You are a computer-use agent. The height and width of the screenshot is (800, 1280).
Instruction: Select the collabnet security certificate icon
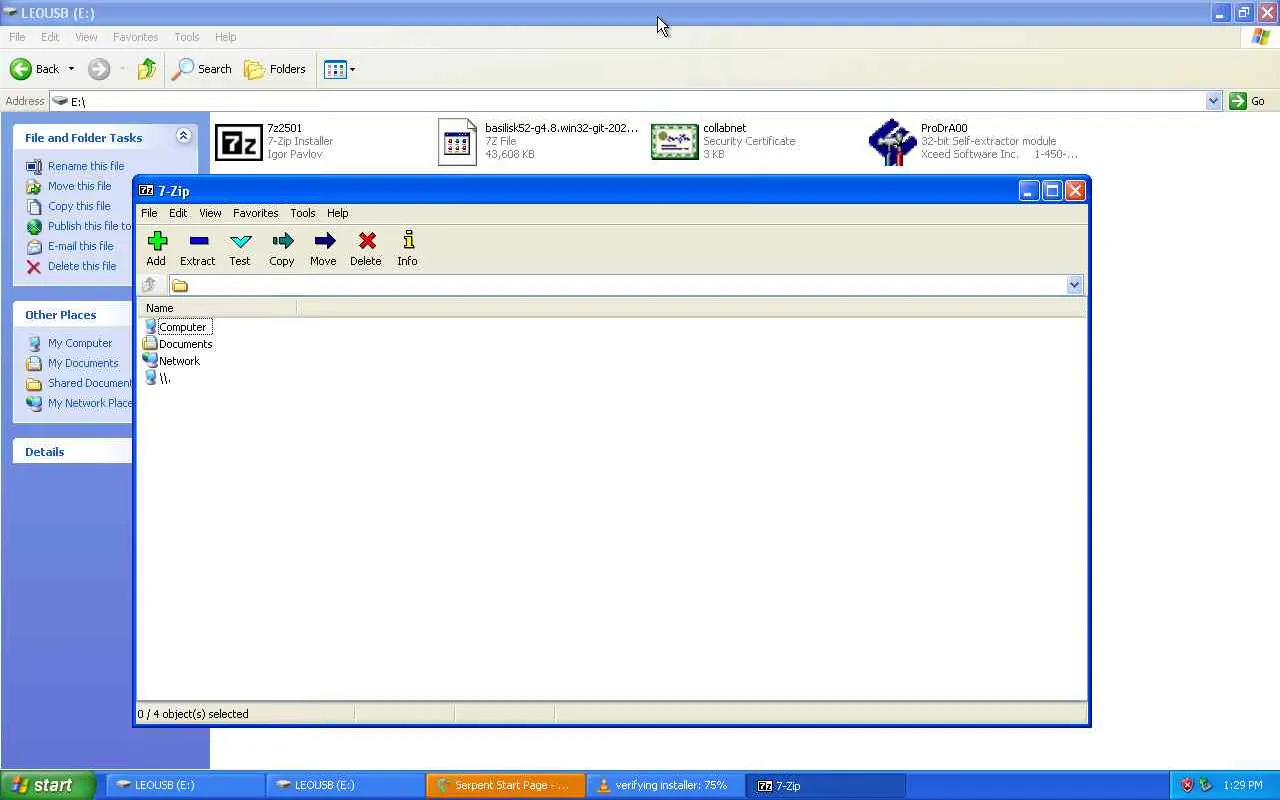click(x=675, y=141)
